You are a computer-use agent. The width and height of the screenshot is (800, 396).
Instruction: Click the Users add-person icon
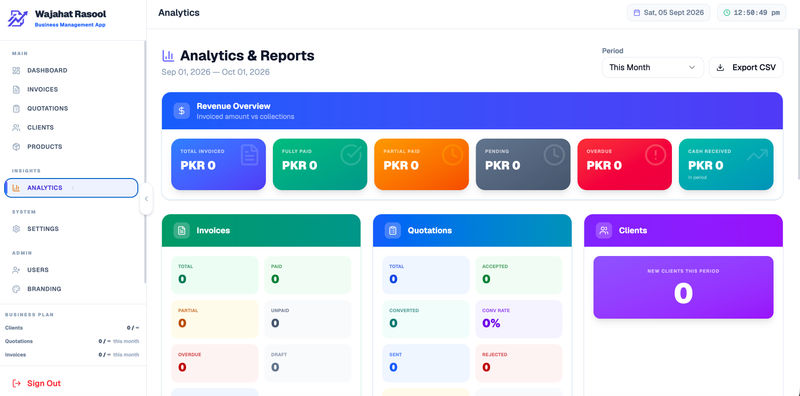coord(16,270)
